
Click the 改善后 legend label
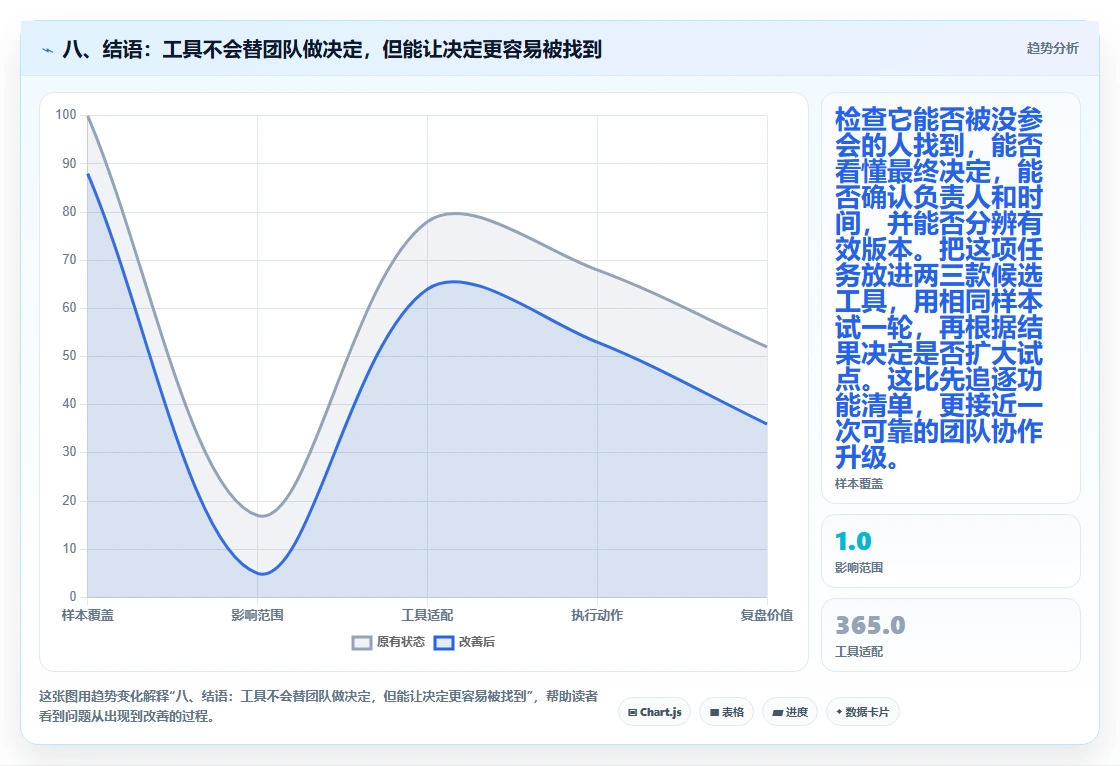(476, 642)
